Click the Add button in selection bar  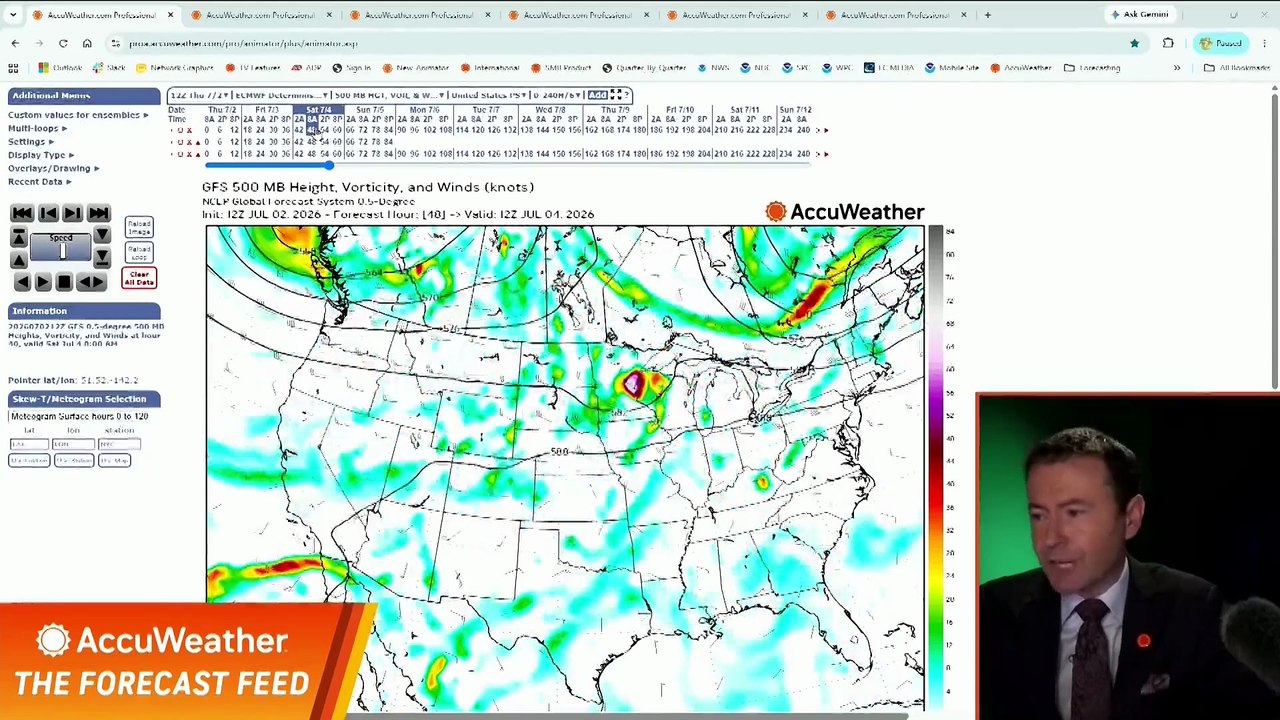pos(598,95)
